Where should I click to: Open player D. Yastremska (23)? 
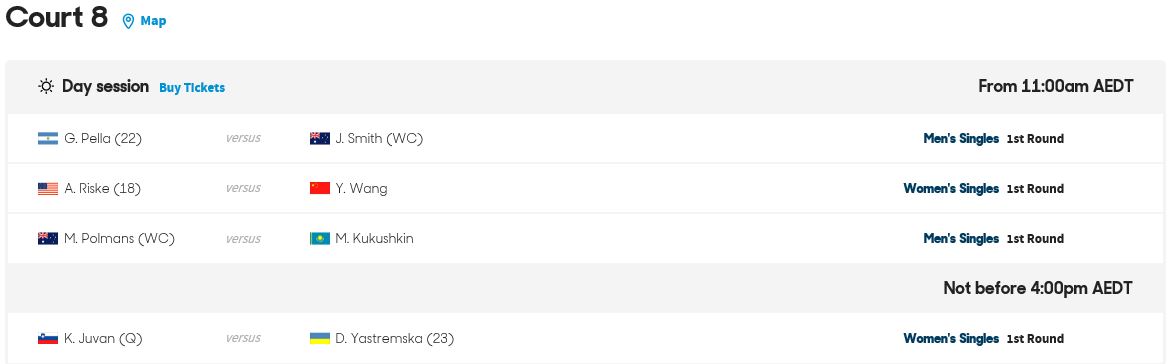pos(394,339)
